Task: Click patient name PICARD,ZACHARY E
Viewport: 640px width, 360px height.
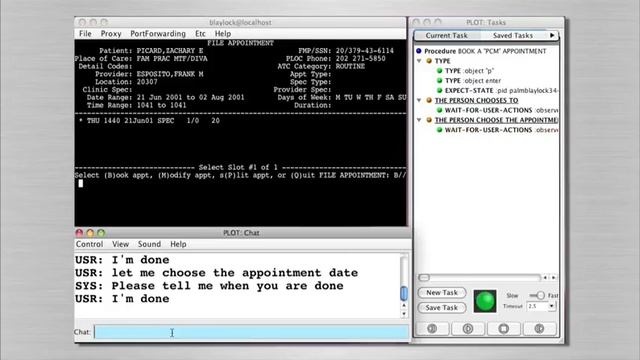Action: [170, 51]
